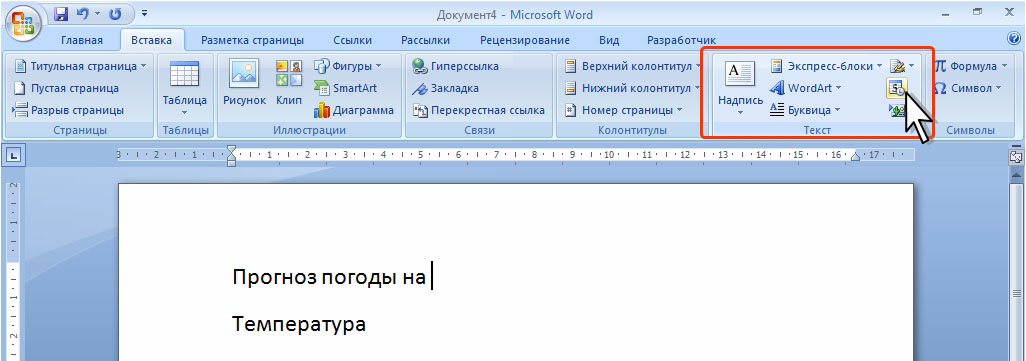The height and width of the screenshot is (361, 1026).
Task: Expand the Символ dropdown arrow
Action: pyautogui.click(x=999, y=88)
